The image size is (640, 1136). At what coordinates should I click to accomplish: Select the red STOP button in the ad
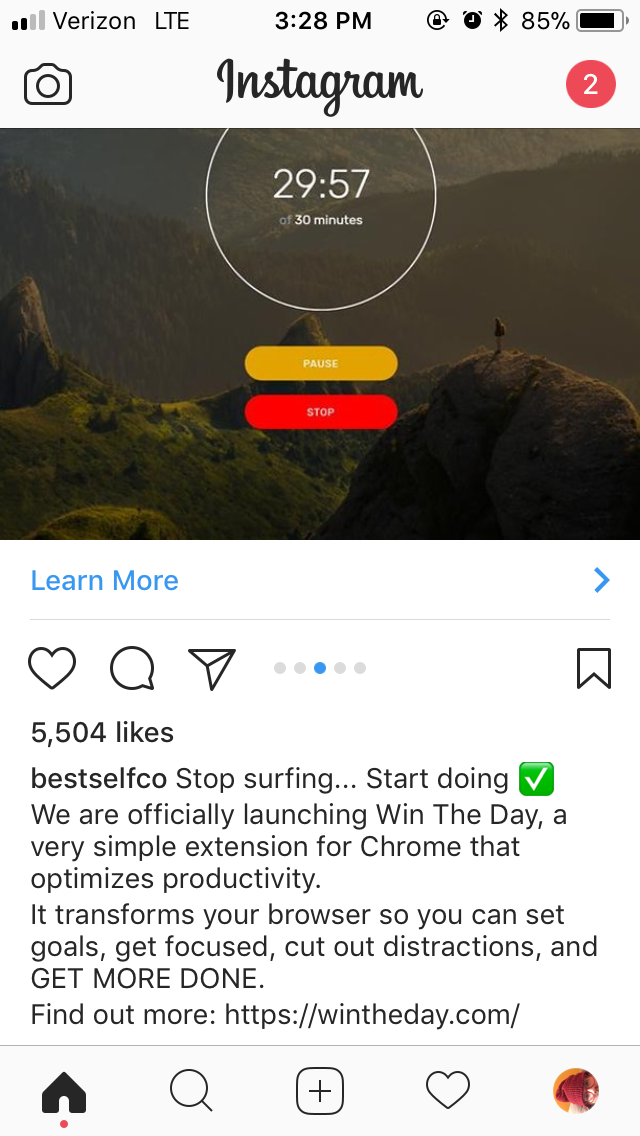[321, 412]
